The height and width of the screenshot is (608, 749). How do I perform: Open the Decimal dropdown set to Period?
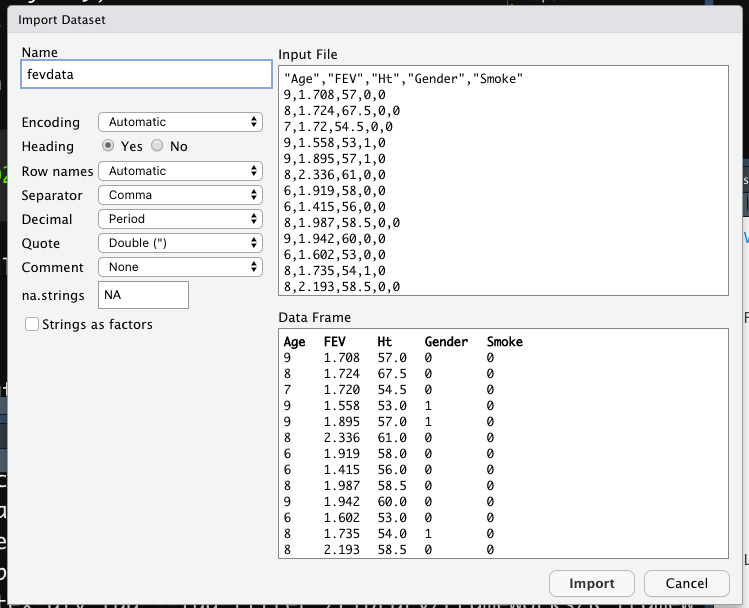[x=180, y=219]
